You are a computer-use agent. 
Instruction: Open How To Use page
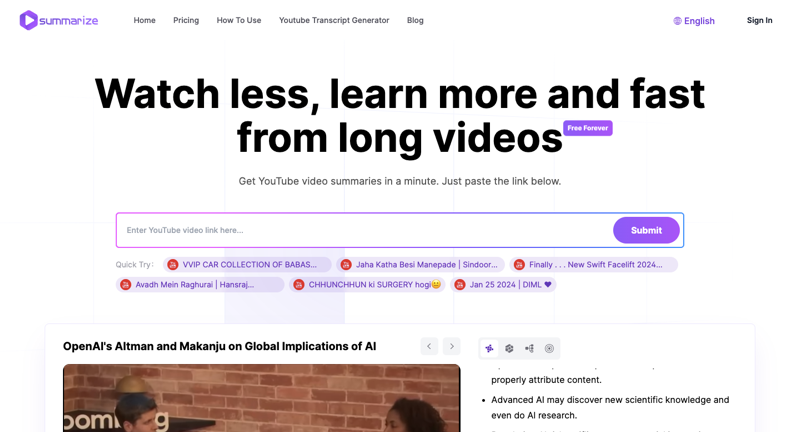239,20
